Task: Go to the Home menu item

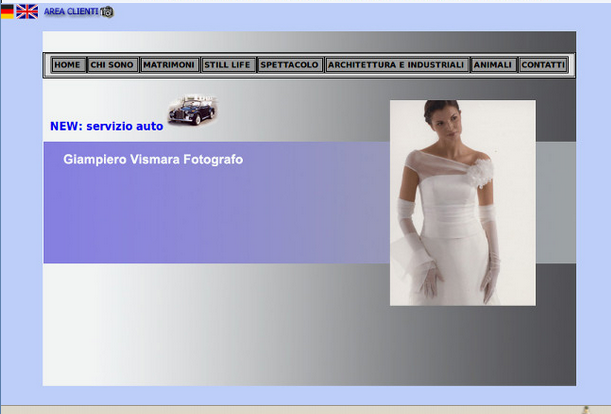Action: point(67,65)
